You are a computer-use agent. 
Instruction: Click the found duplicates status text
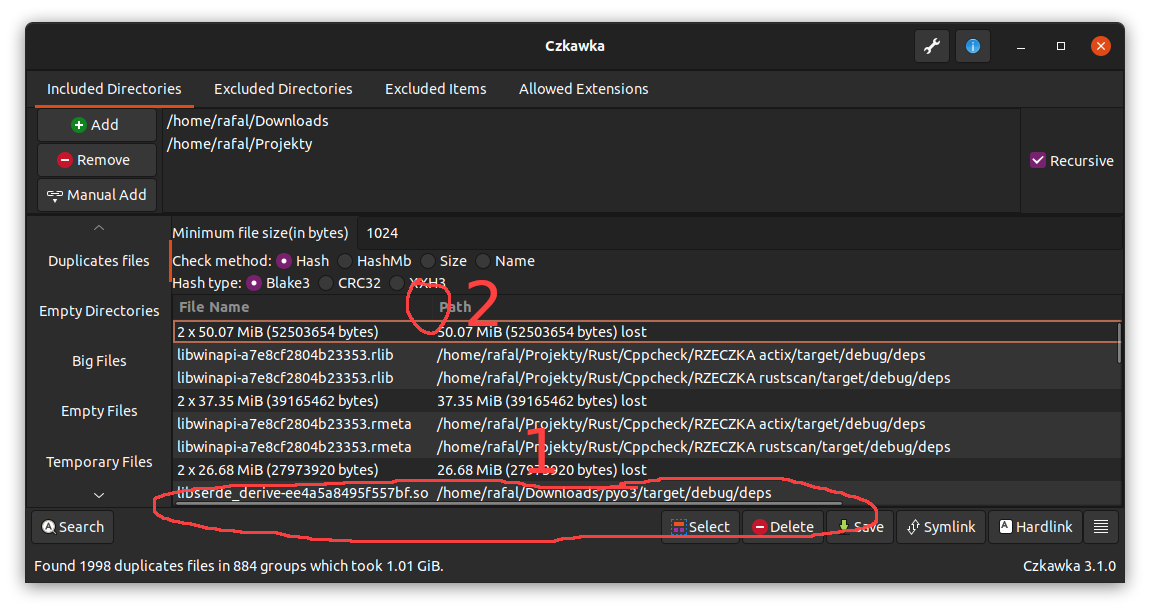[x=238, y=566]
